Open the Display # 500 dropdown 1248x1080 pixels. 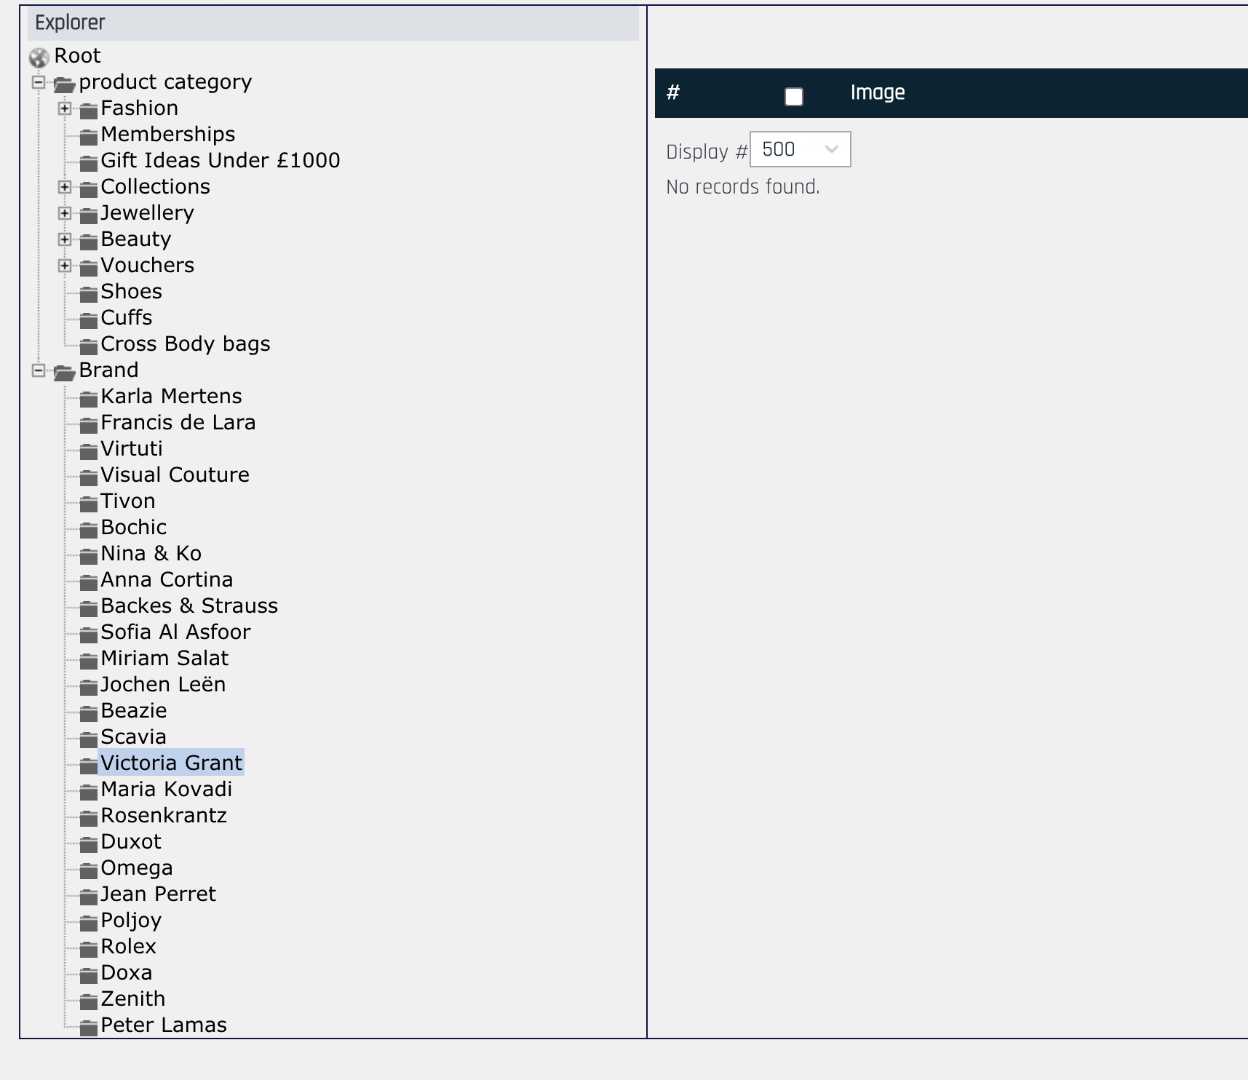[800, 149]
